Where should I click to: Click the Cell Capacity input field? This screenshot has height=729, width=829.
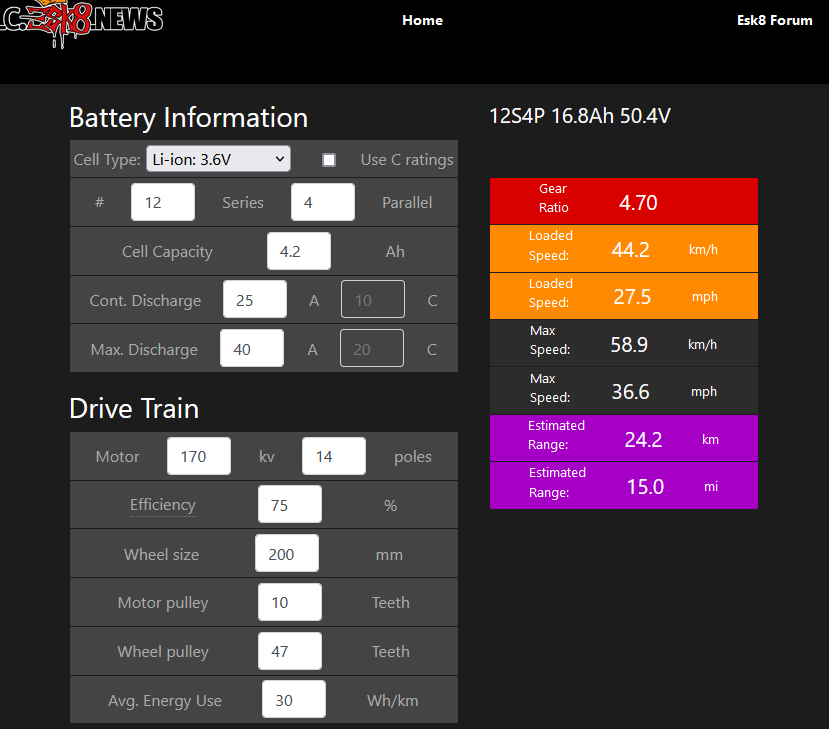299,251
